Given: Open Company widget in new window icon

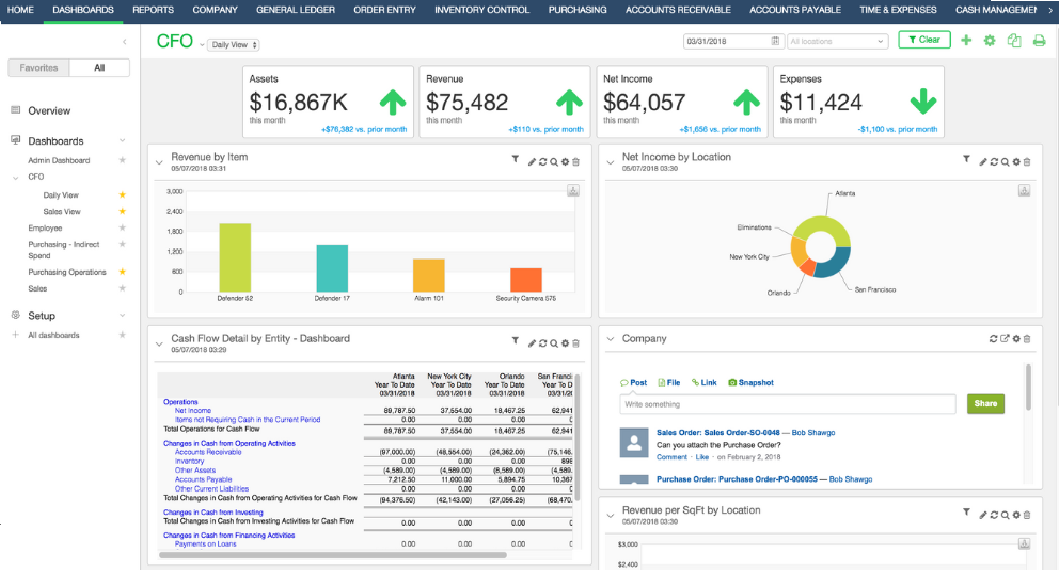Looking at the screenshot, I should pyautogui.click(x=1005, y=339).
